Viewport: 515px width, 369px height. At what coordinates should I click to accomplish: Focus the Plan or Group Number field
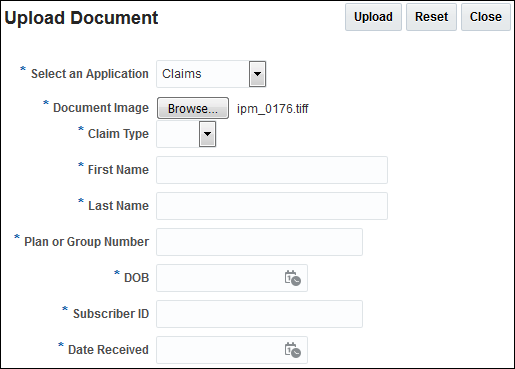259,242
